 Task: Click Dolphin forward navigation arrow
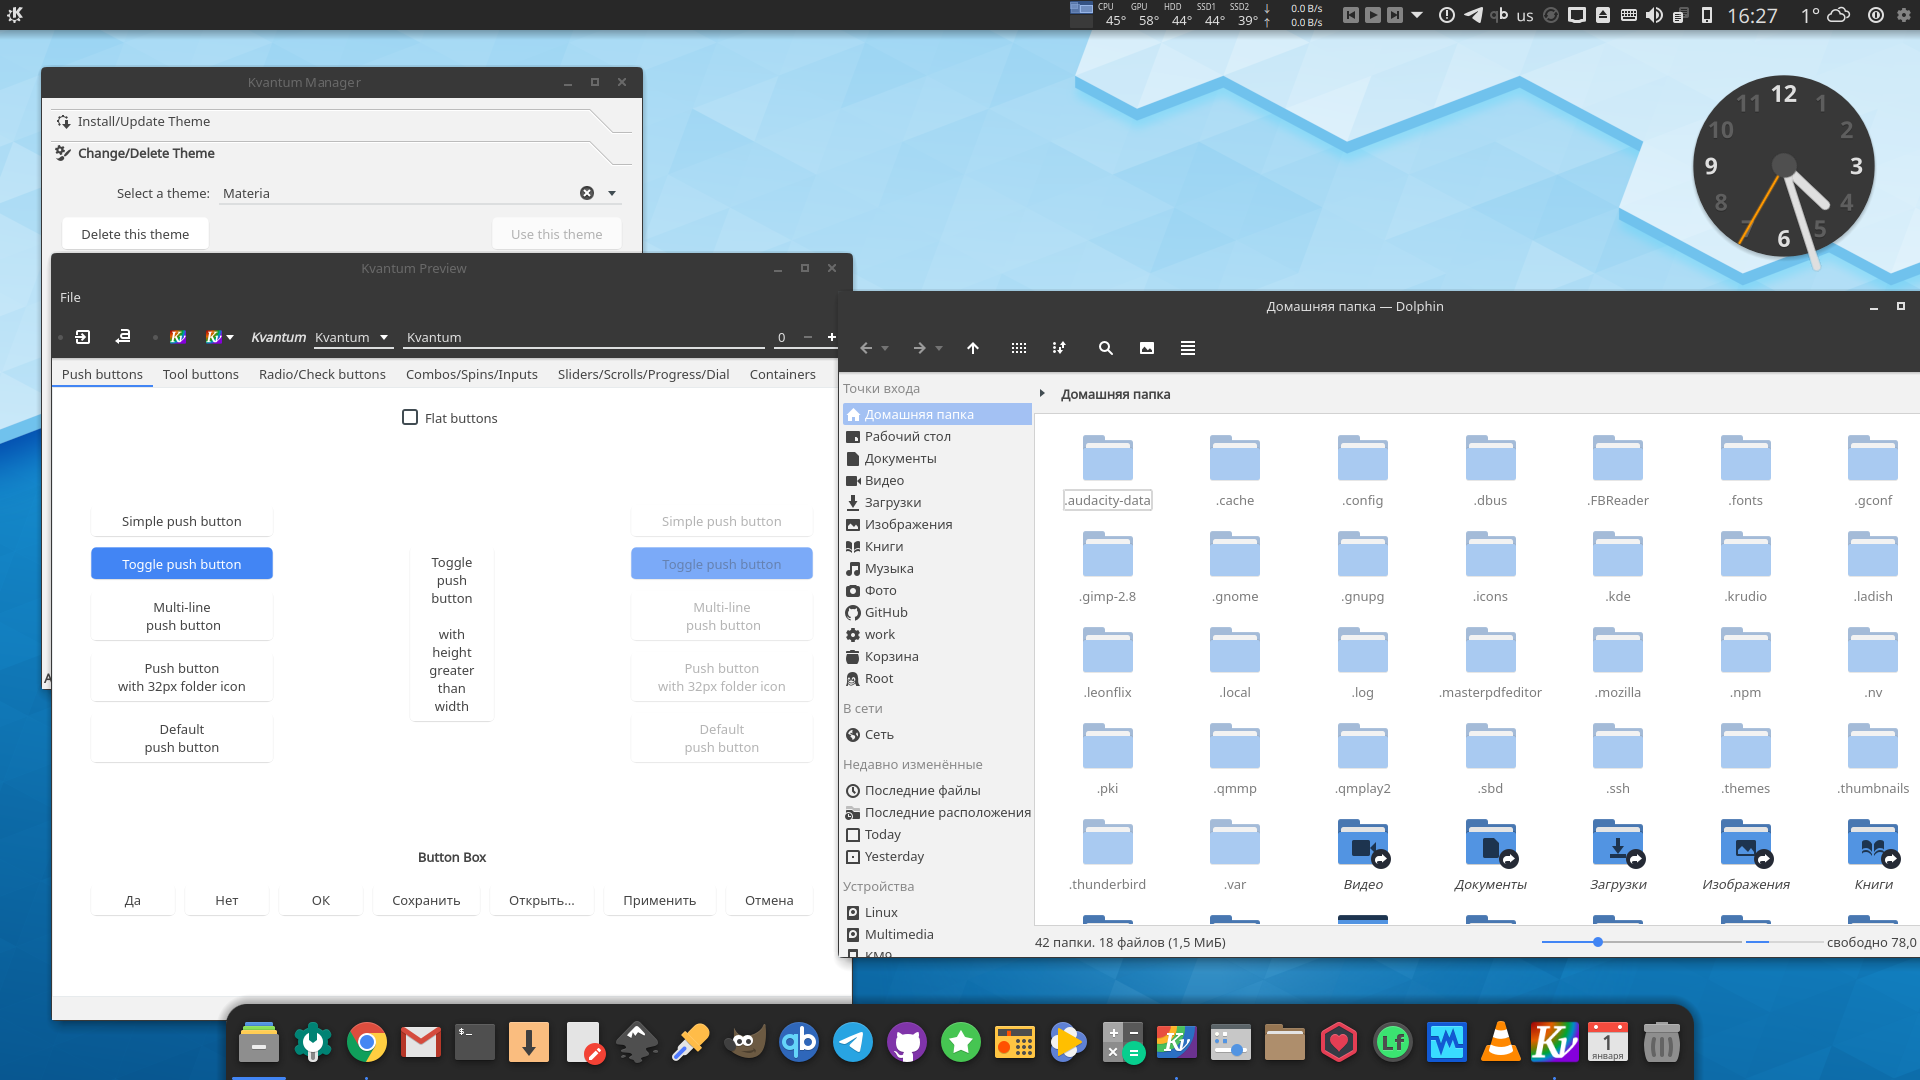(x=919, y=348)
